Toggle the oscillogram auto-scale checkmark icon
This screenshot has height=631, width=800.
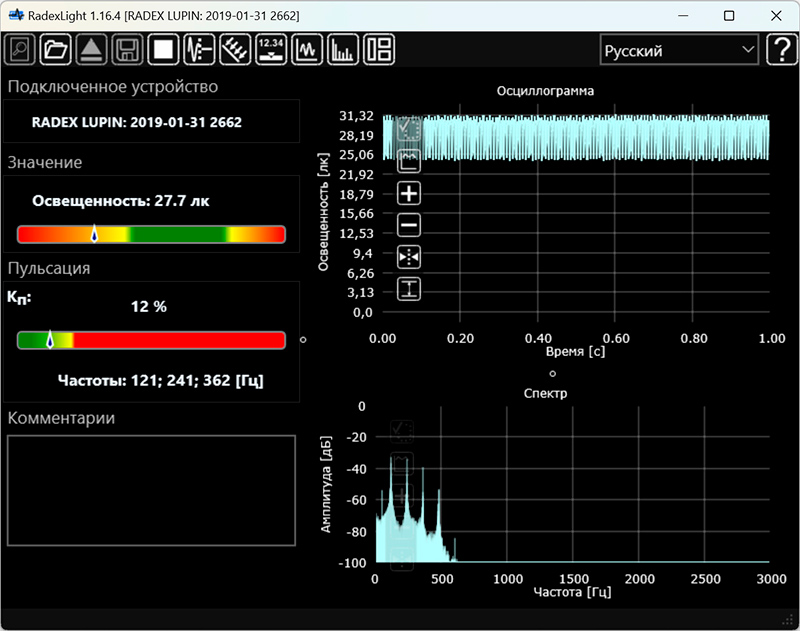click(409, 129)
